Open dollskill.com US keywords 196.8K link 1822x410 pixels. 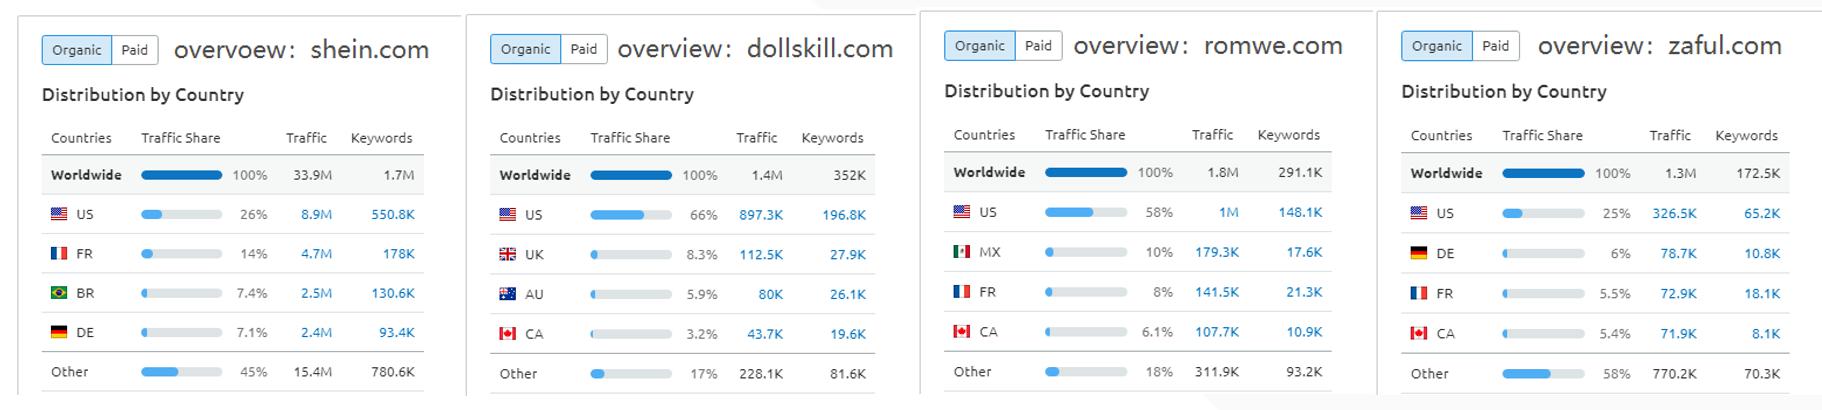tap(844, 215)
